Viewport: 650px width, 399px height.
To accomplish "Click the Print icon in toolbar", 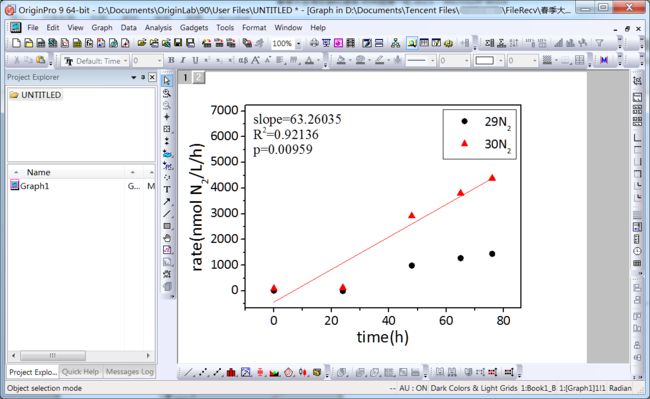I will tap(314, 43).
